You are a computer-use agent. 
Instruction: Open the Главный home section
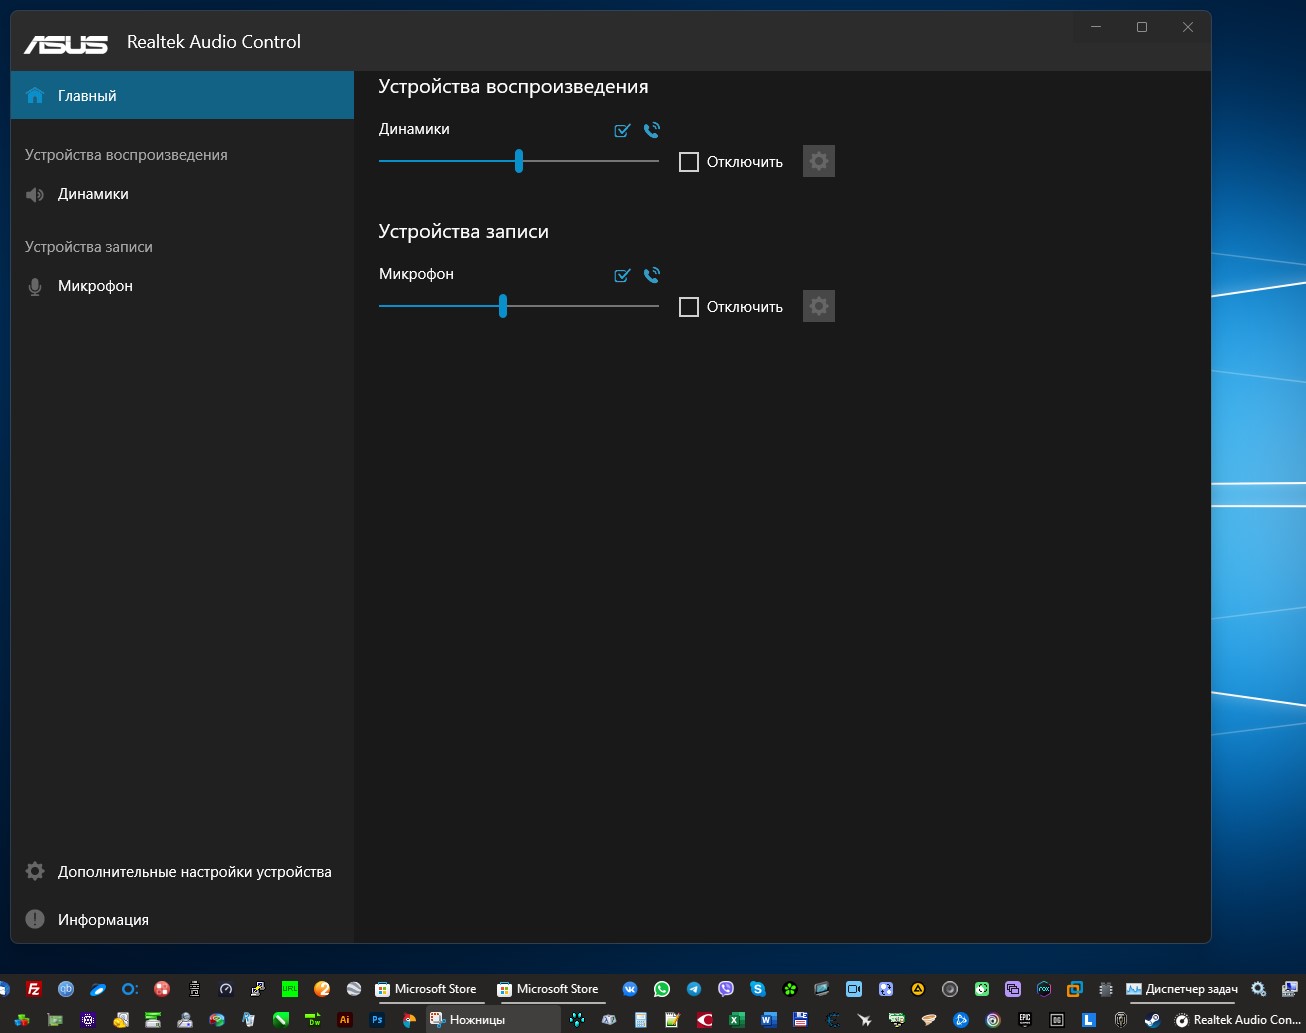coord(182,95)
